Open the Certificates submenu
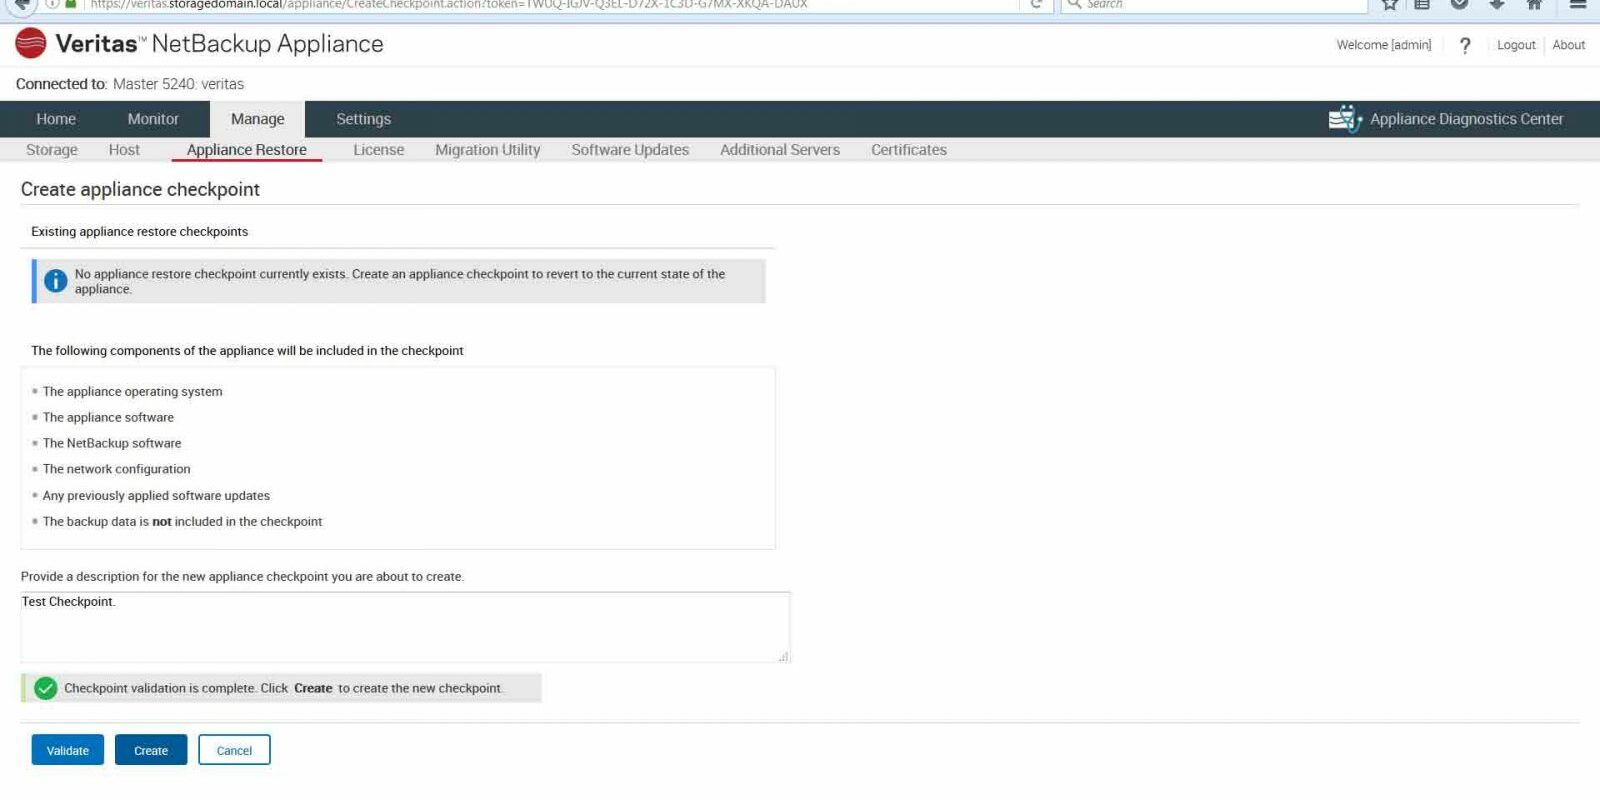The height and width of the screenshot is (800, 1600). (909, 150)
